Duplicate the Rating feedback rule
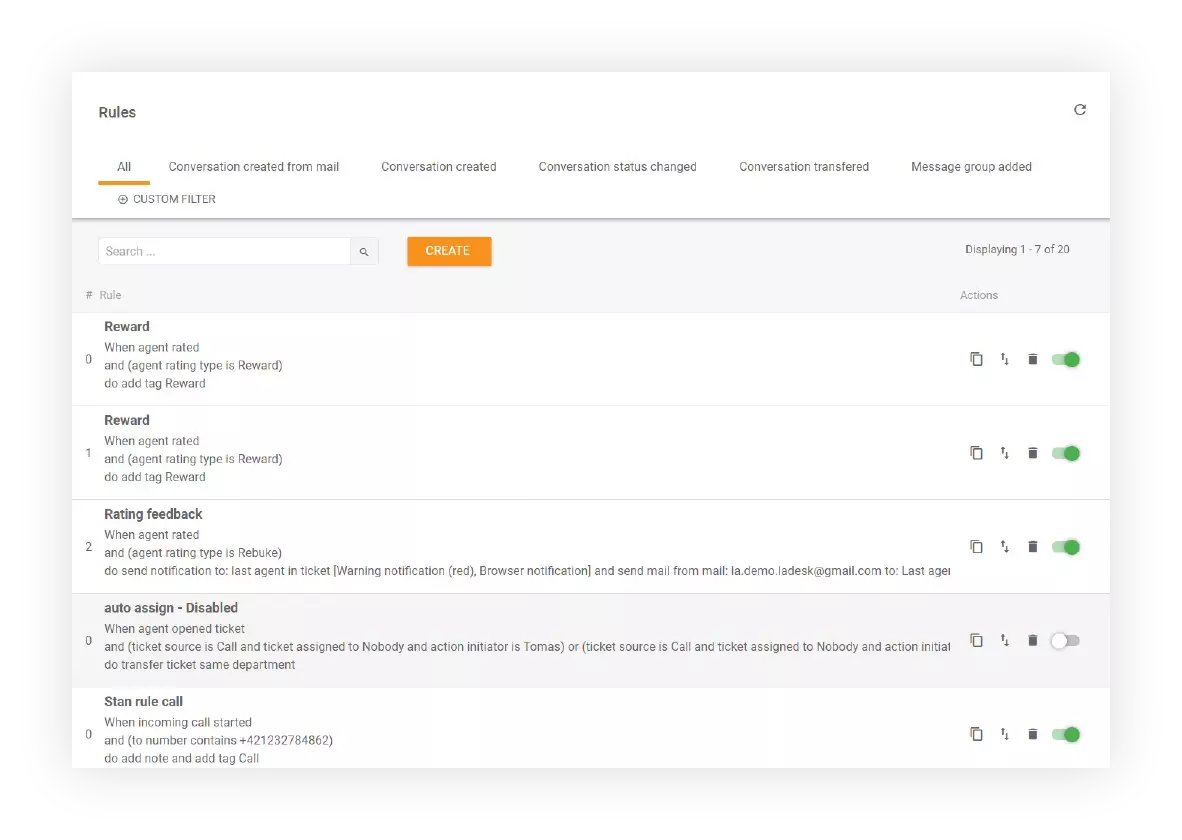Image resolution: width=1182 pixels, height=840 pixels. point(977,546)
